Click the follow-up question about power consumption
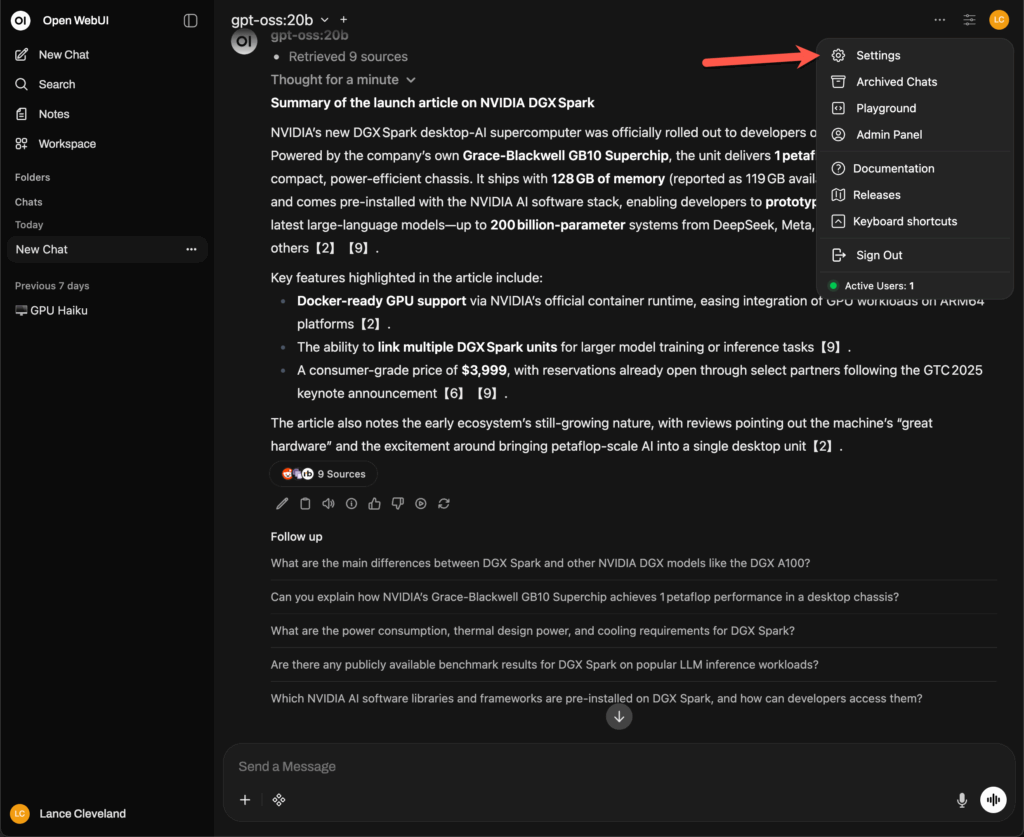 click(x=532, y=631)
